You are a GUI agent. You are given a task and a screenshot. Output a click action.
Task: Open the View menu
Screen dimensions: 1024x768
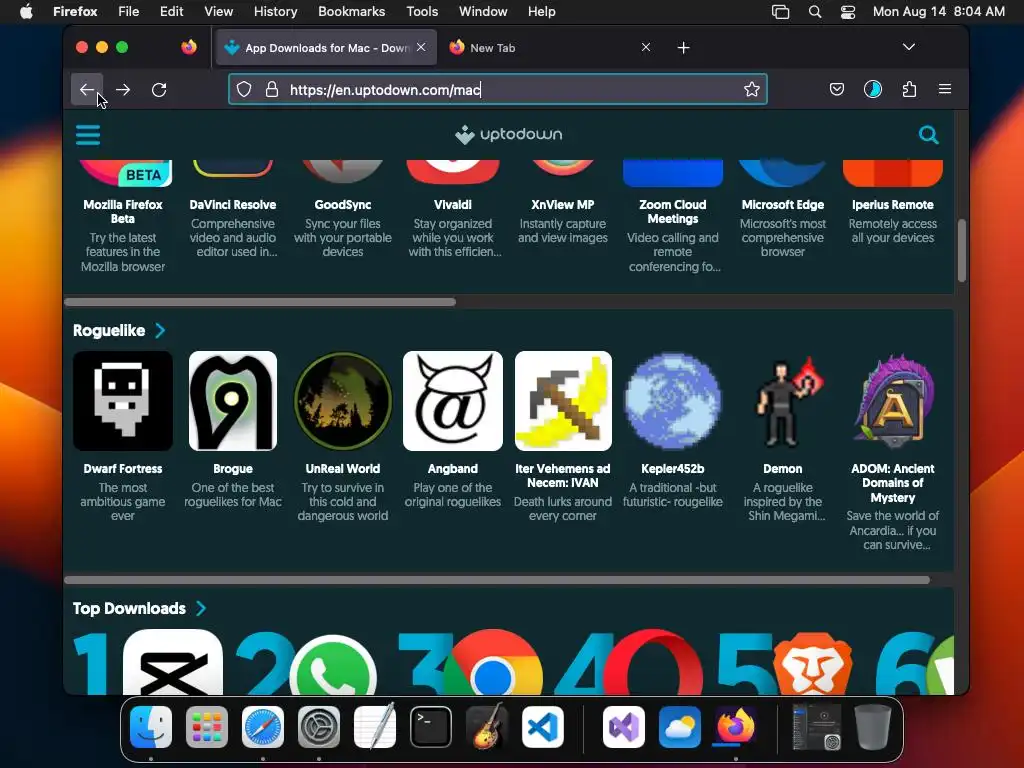[218, 12]
